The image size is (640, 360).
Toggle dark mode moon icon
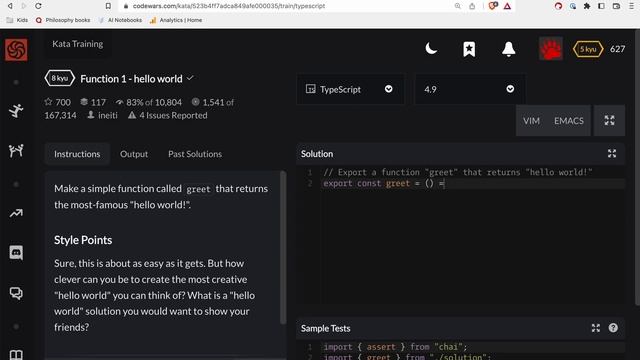(x=431, y=49)
